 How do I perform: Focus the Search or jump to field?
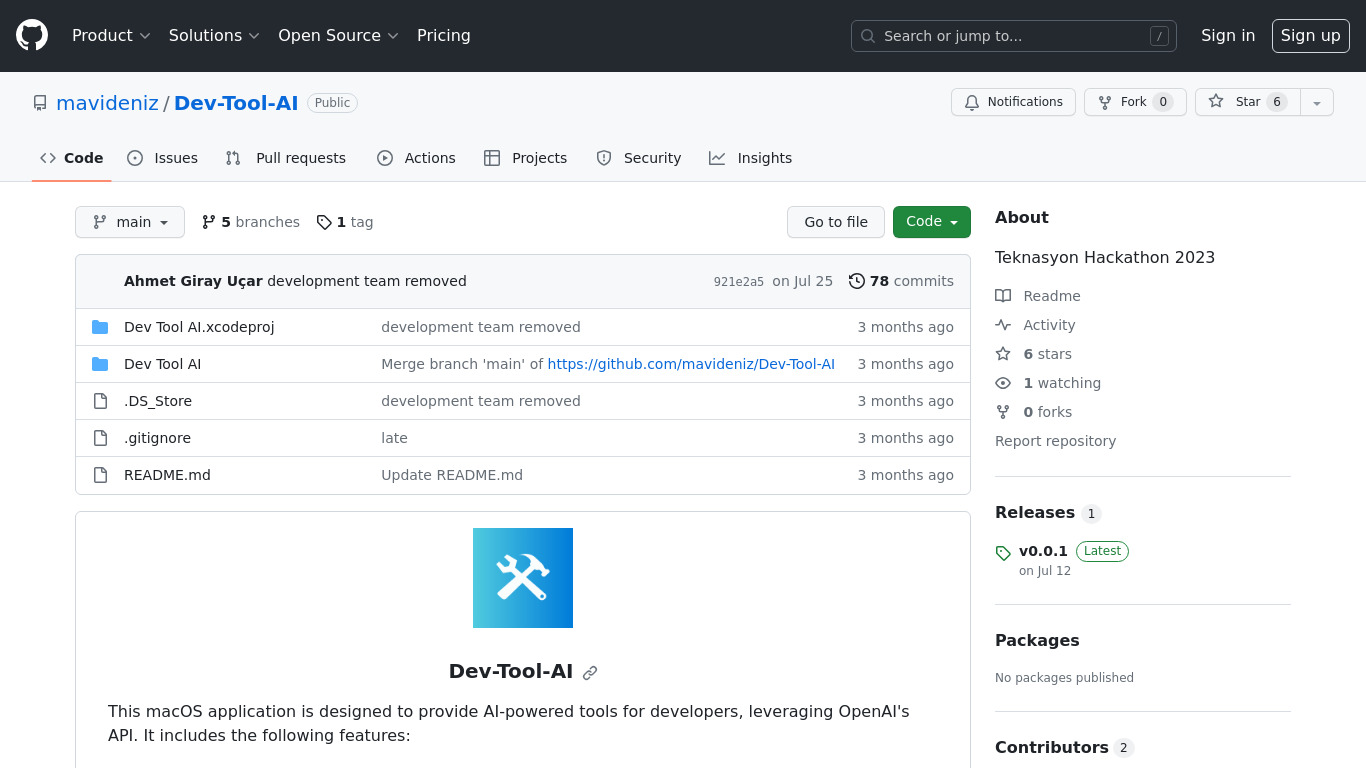[x=1014, y=36]
